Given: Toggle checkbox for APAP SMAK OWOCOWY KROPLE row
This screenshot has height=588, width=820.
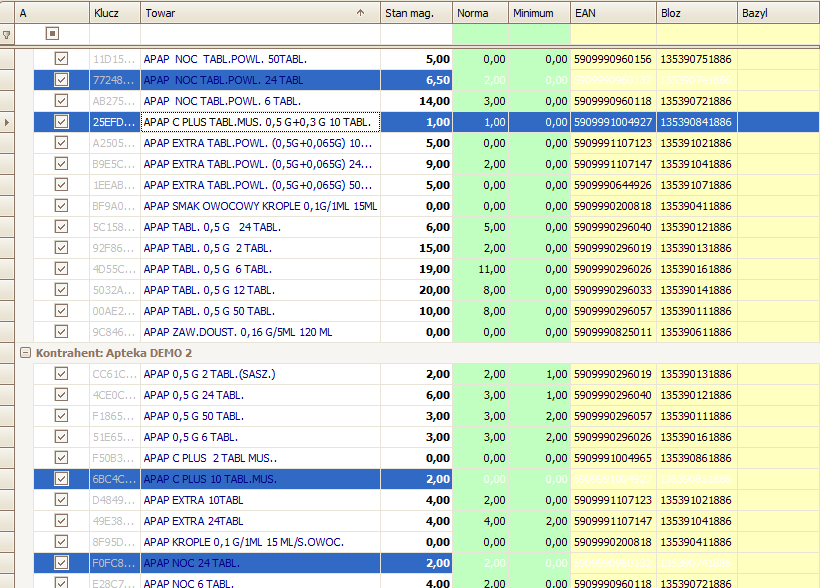Looking at the screenshot, I should coord(61,206).
